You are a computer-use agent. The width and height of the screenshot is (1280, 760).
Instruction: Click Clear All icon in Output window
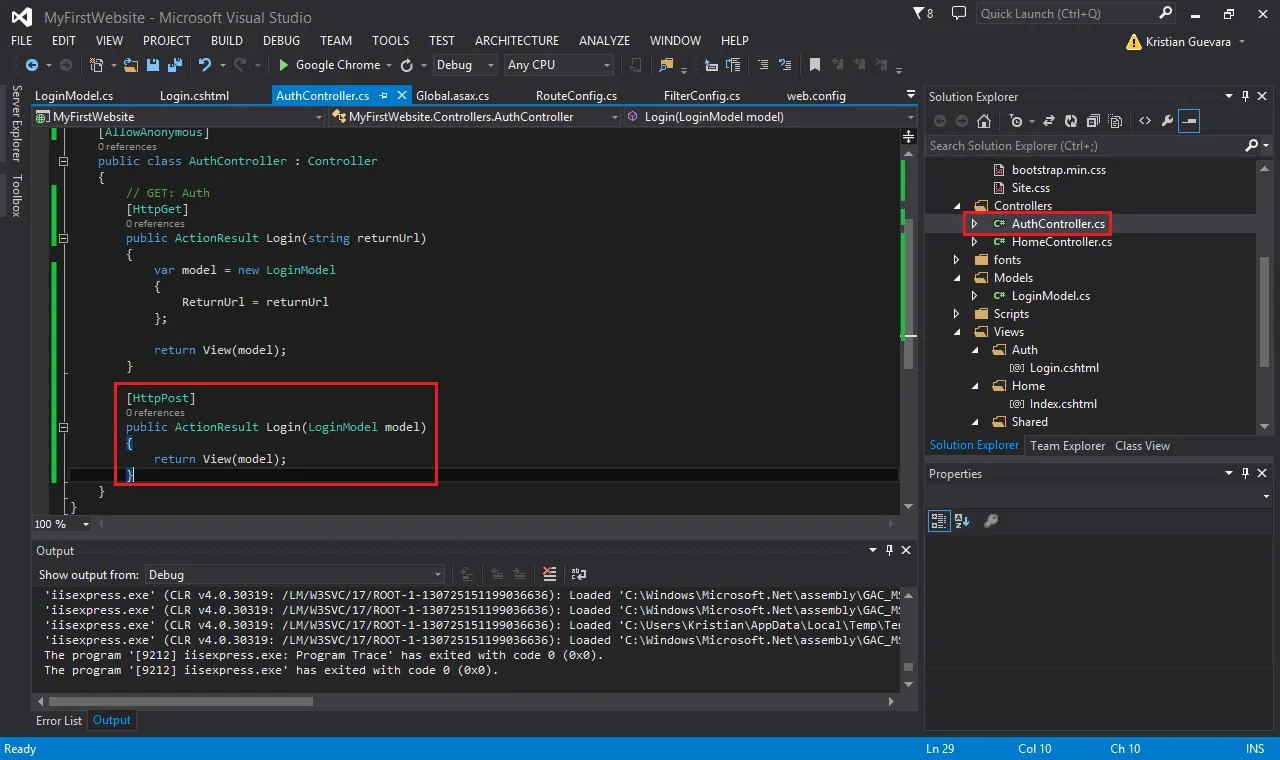[549, 574]
